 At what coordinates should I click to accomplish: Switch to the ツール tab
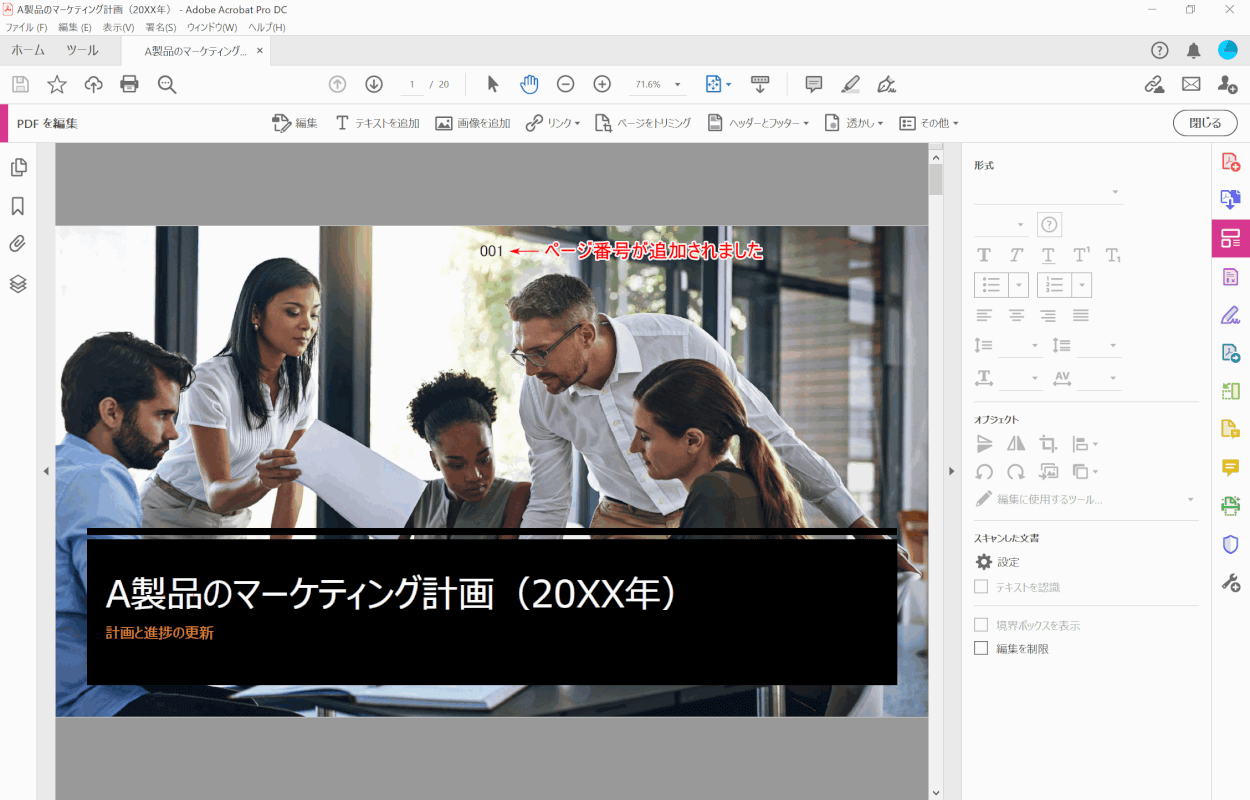82,50
